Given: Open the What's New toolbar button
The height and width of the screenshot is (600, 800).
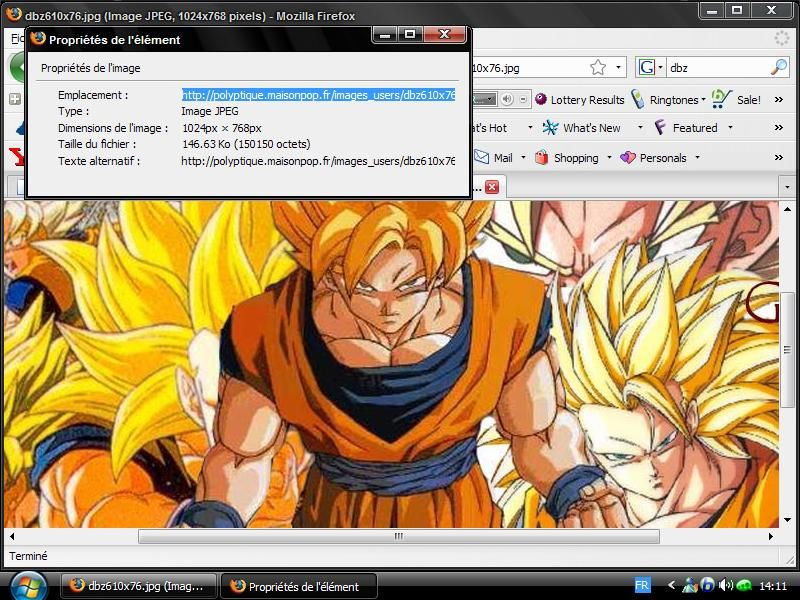Looking at the screenshot, I should pos(591,128).
